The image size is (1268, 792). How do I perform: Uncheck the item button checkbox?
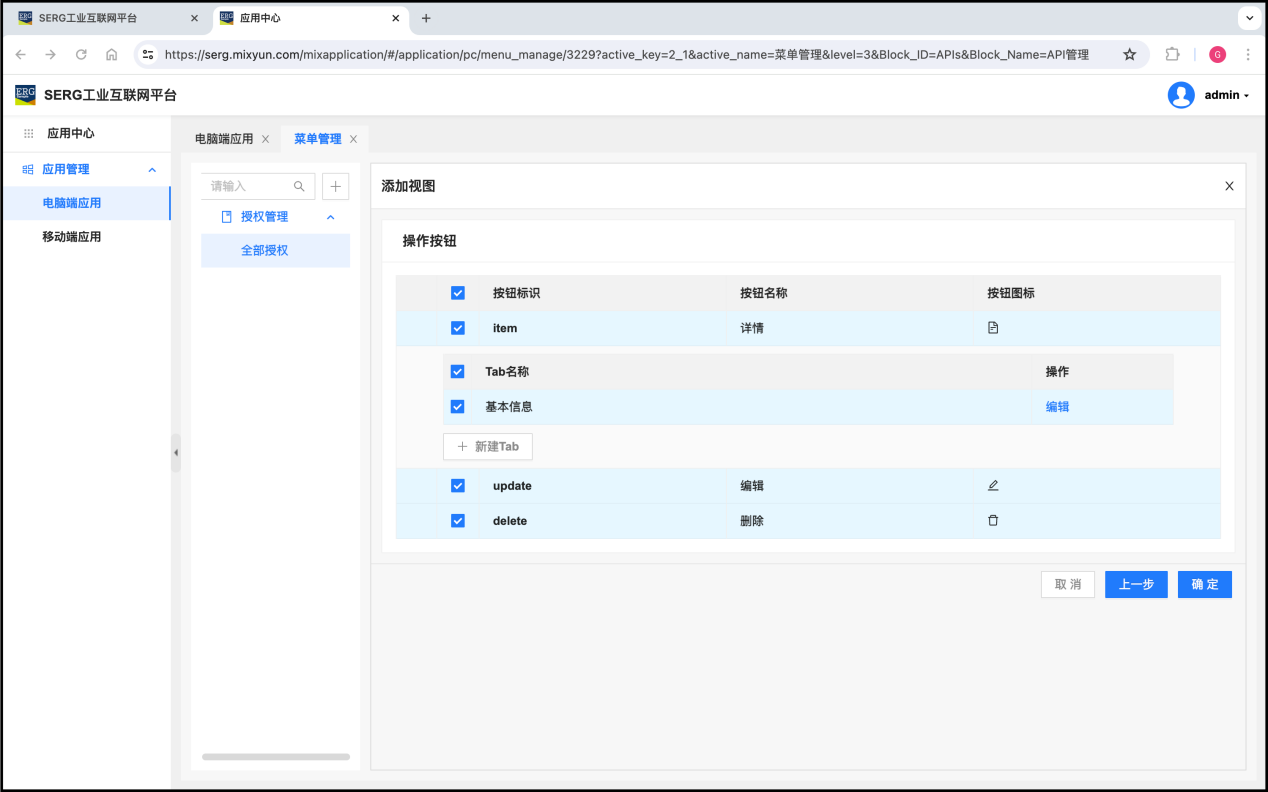458,328
